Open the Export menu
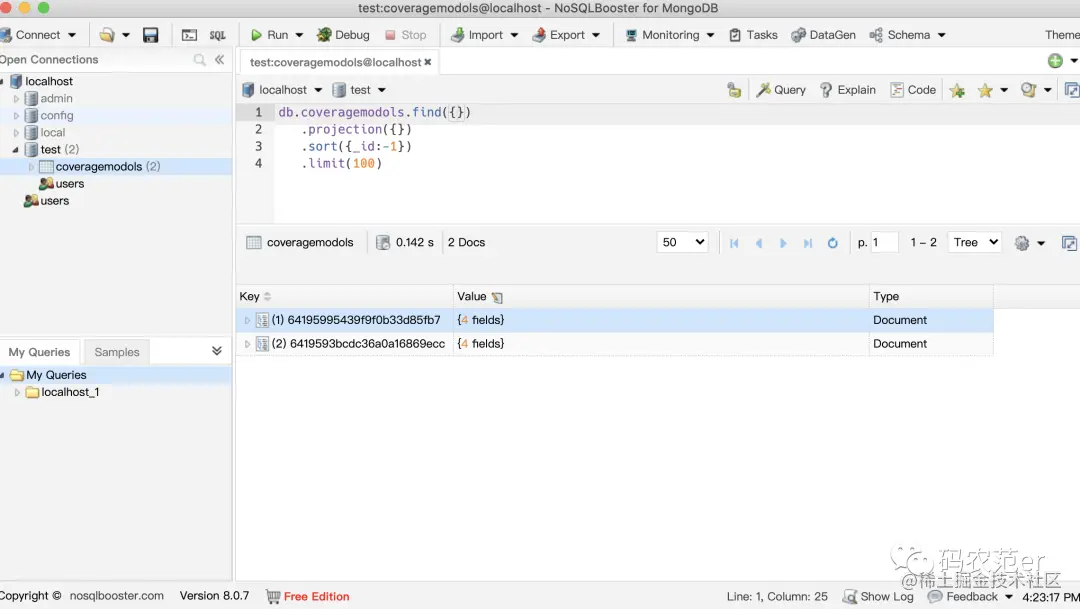The height and width of the screenshot is (609, 1080). coord(566,35)
